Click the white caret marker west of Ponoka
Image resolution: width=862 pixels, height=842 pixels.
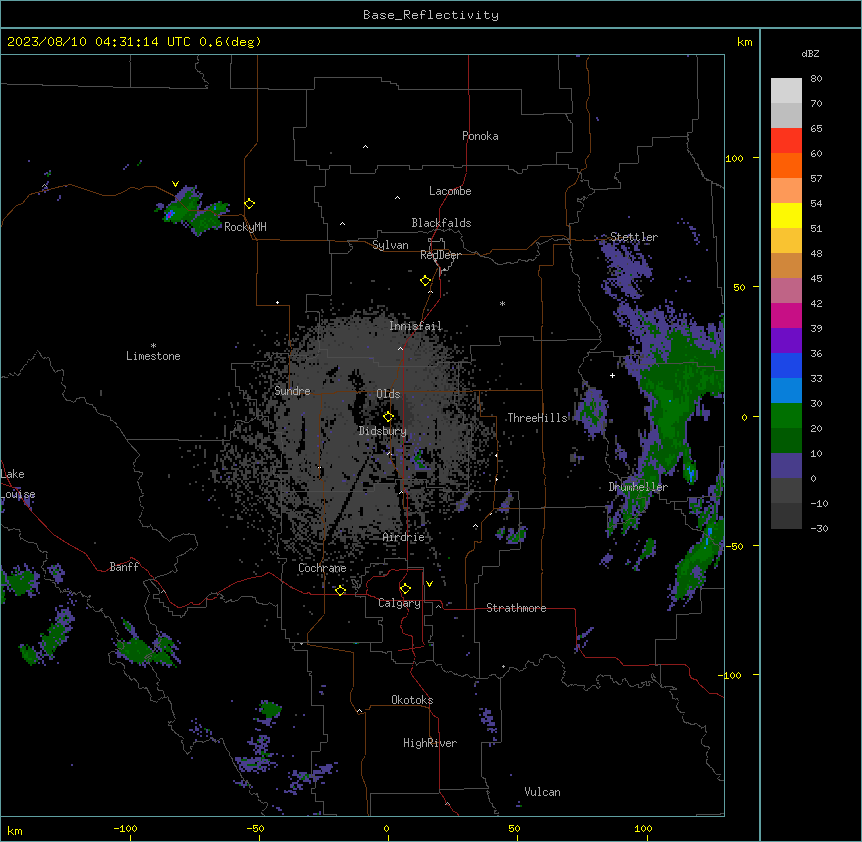366,147
